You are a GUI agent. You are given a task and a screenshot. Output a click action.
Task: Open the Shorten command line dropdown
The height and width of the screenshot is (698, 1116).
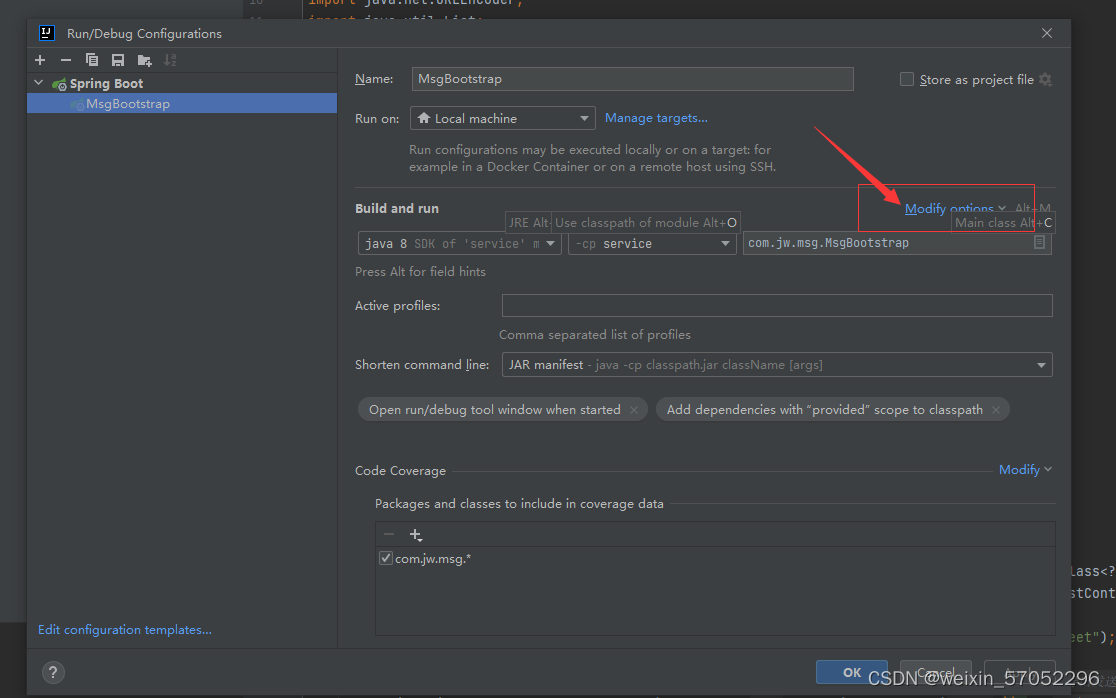pyautogui.click(x=1041, y=364)
